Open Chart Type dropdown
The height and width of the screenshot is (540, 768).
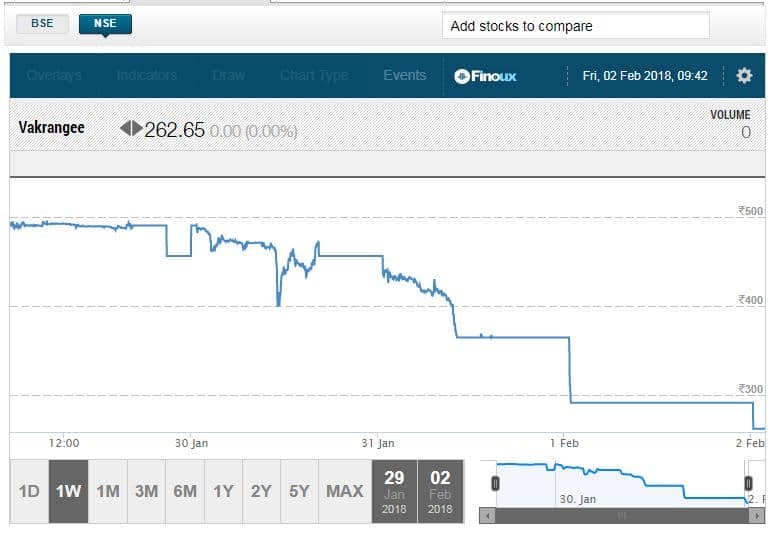click(x=314, y=76)
